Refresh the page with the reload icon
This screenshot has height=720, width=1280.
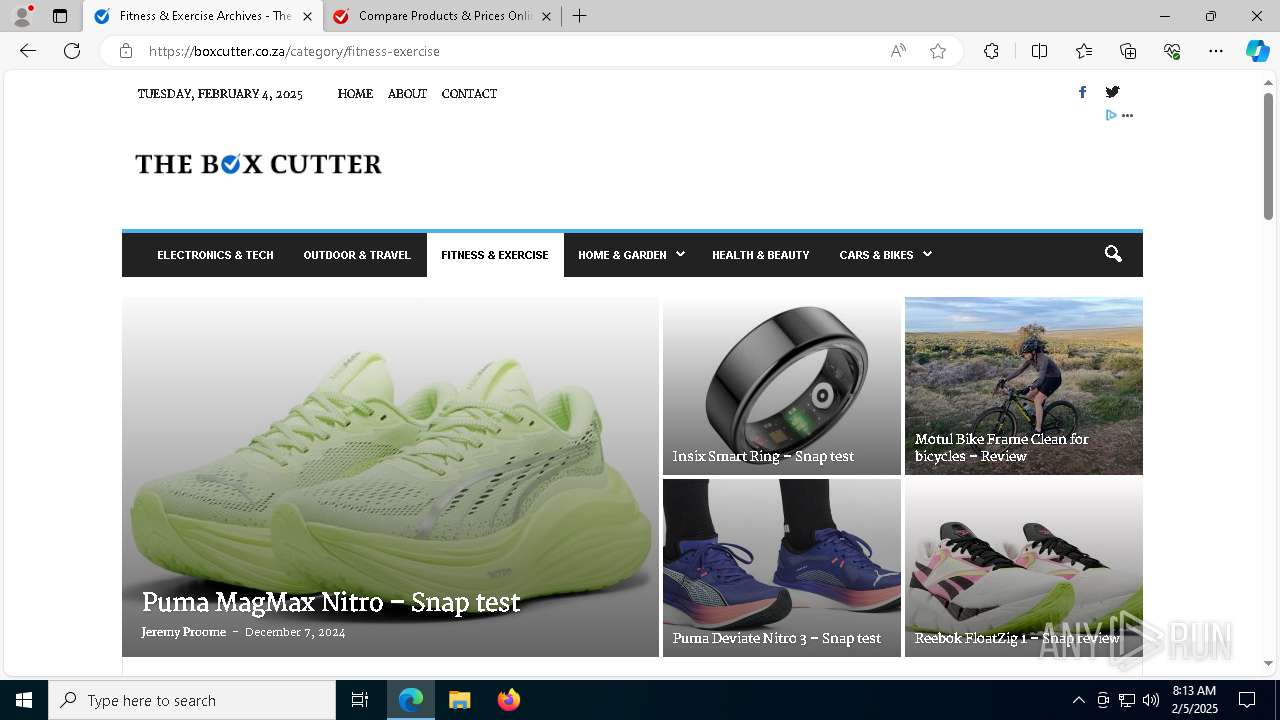pos(72,51)
